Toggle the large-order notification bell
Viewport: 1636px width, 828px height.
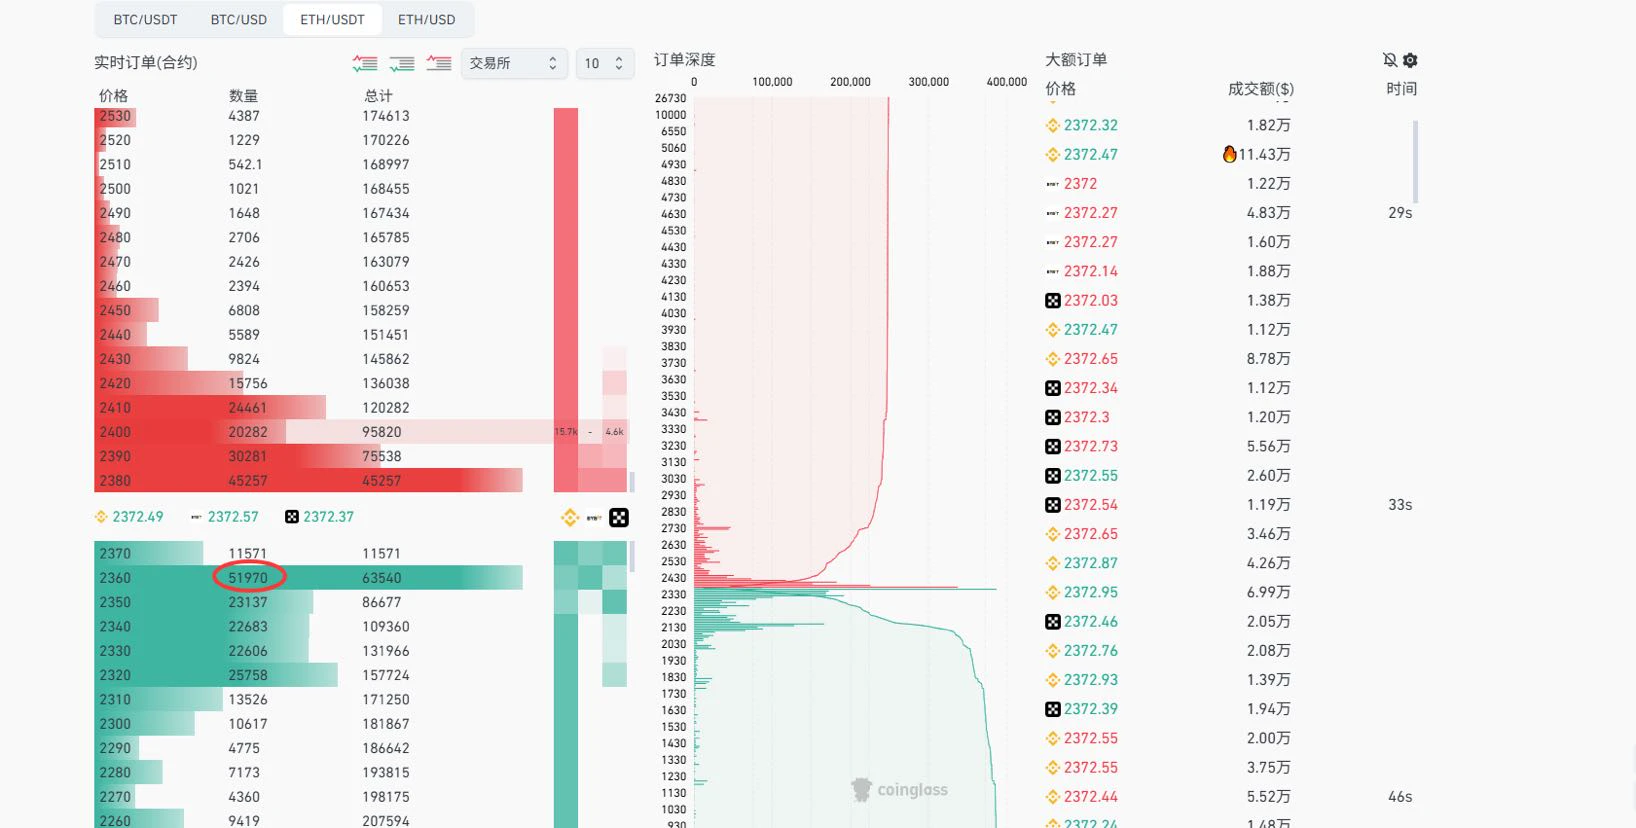[x=1390, y=60]
